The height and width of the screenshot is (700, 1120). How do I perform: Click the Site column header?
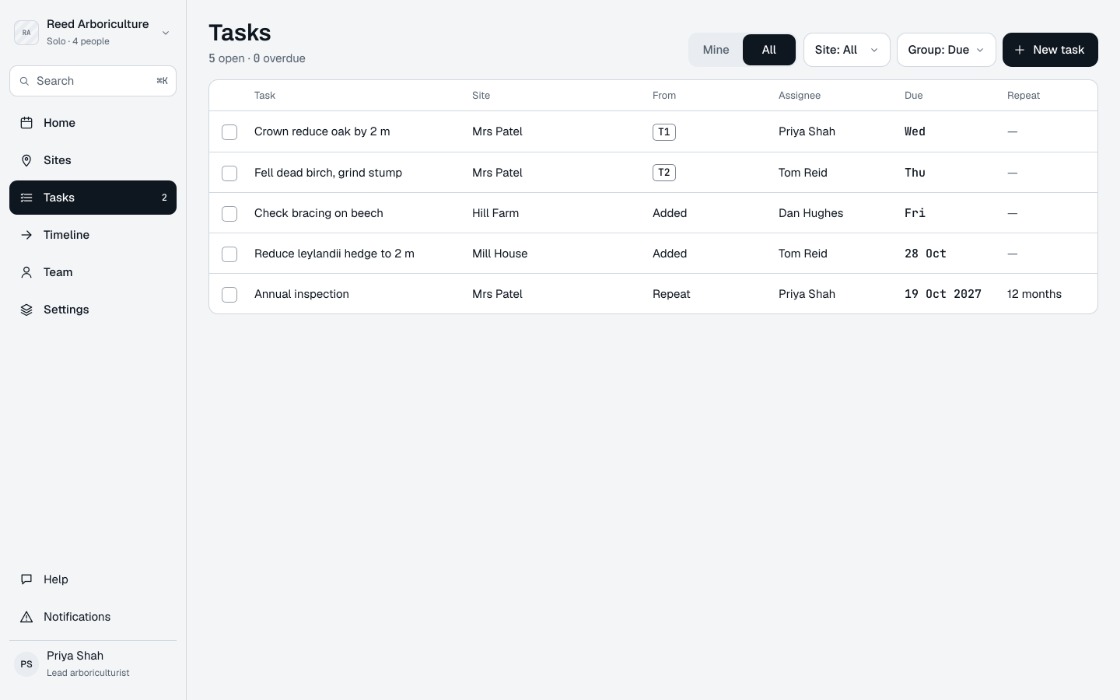(x=481, y=96)
